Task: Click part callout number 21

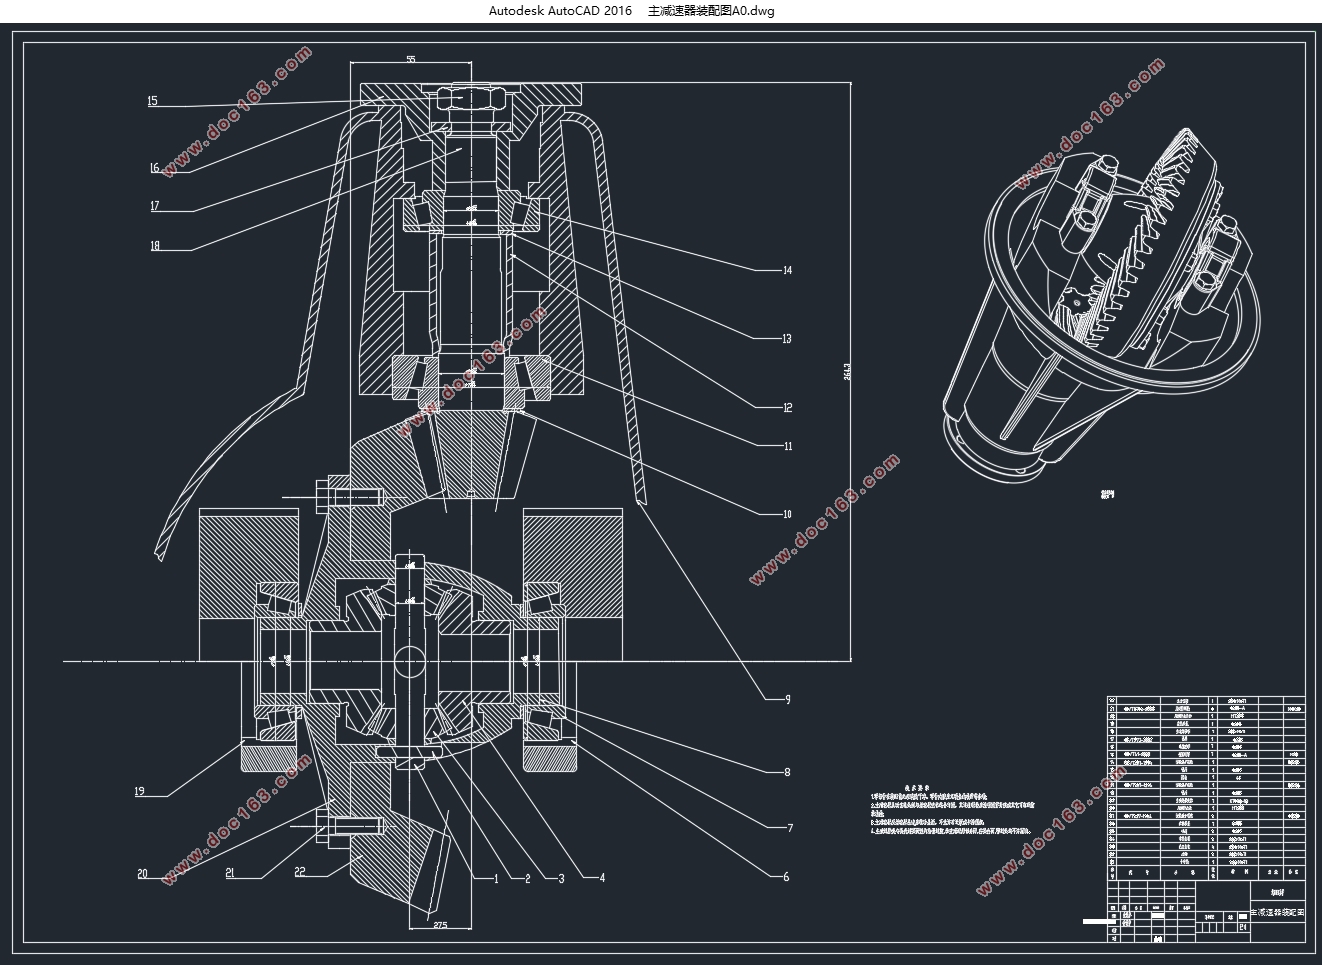Action: [230, 873]
